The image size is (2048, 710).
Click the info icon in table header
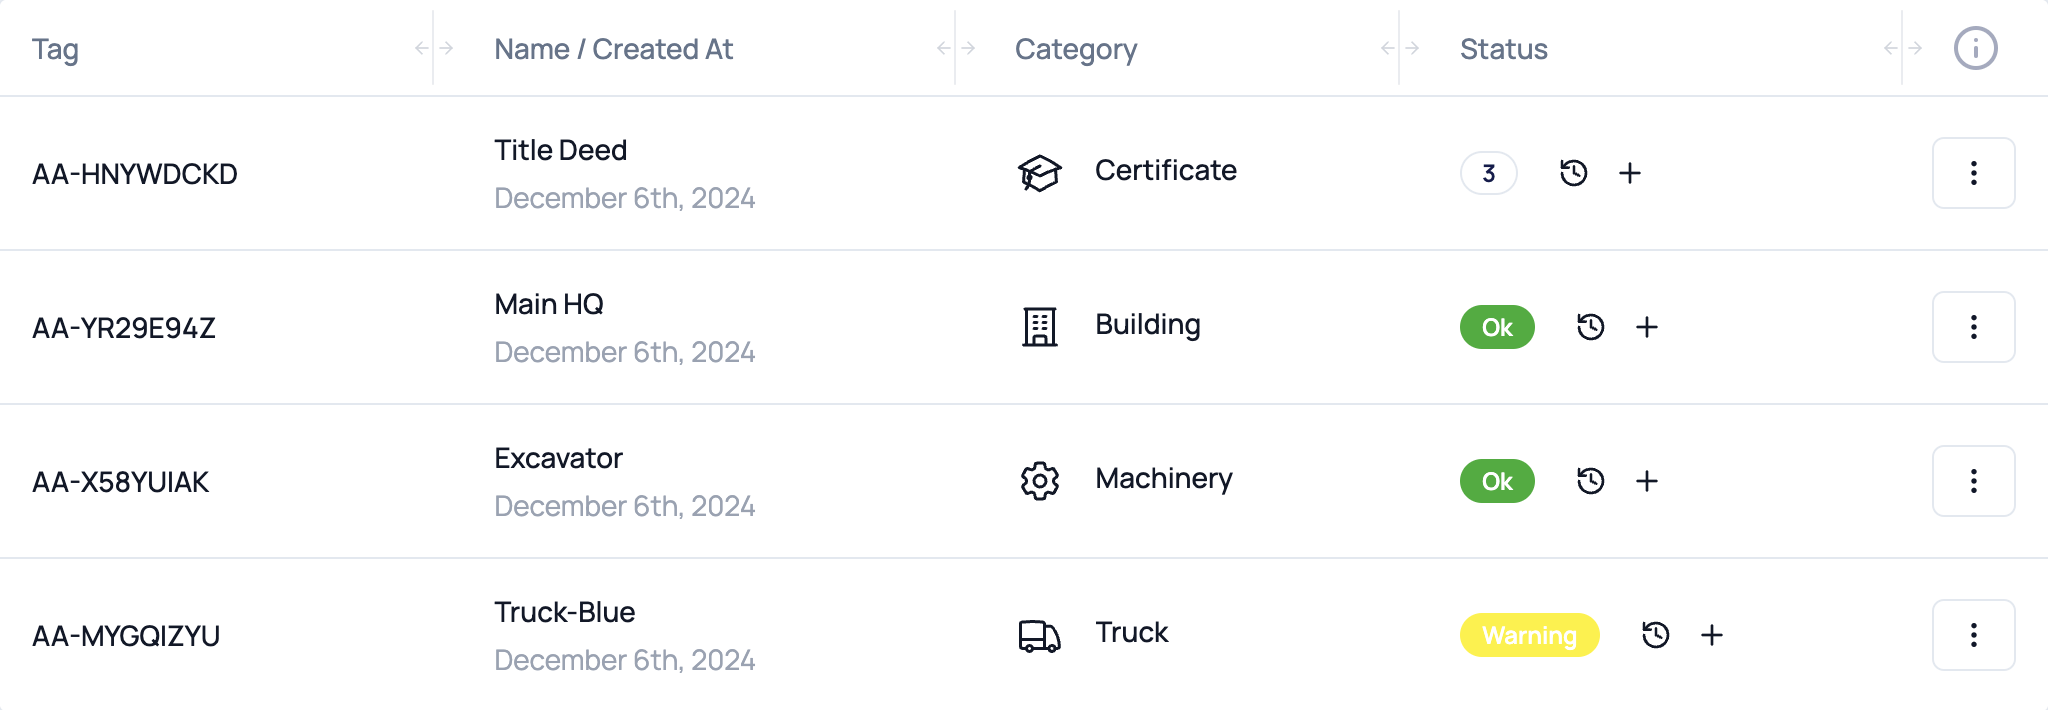click(1975, 48)
